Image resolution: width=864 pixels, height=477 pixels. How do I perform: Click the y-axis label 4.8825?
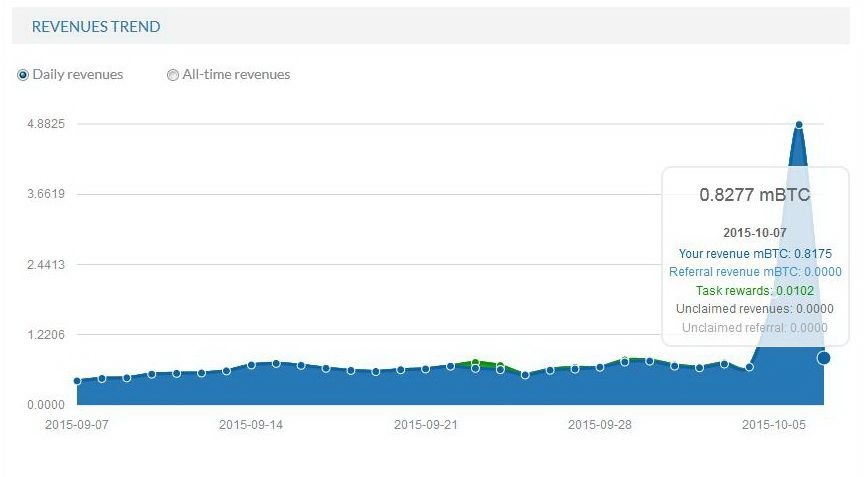pos(46,124)
